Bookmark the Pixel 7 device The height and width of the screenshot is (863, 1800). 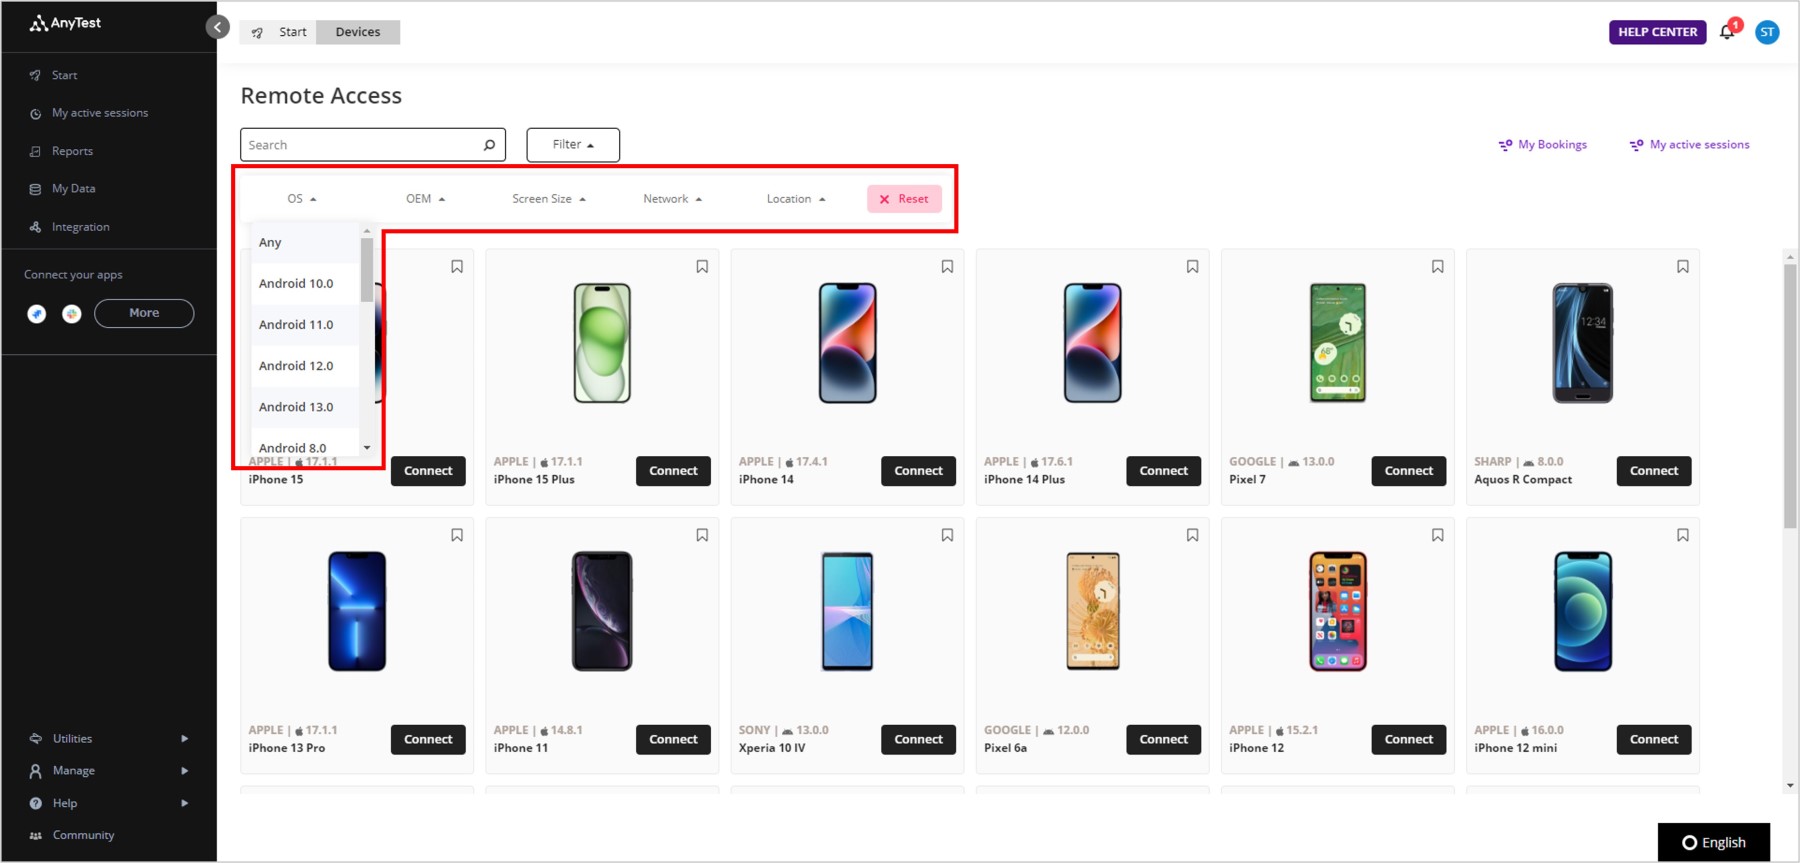tap(1437, 267)
